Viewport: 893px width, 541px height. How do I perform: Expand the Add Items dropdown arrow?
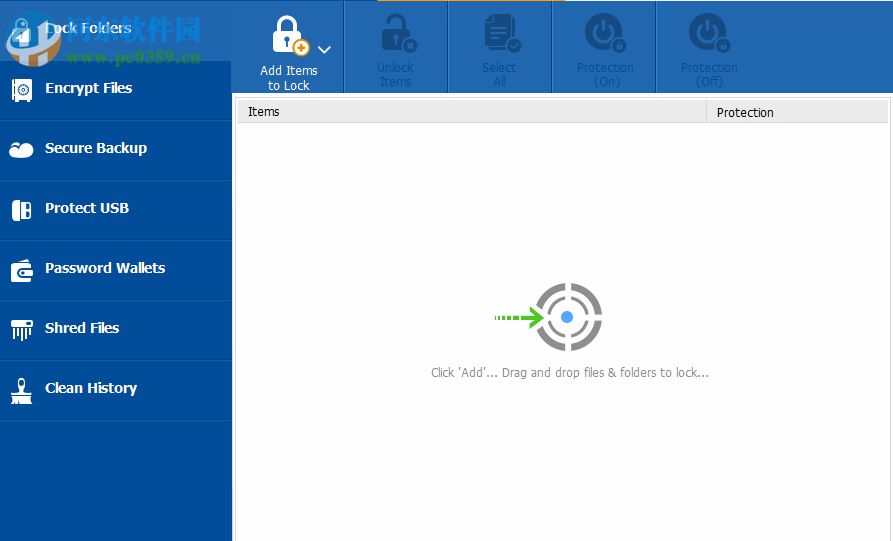tap(325, 50)
